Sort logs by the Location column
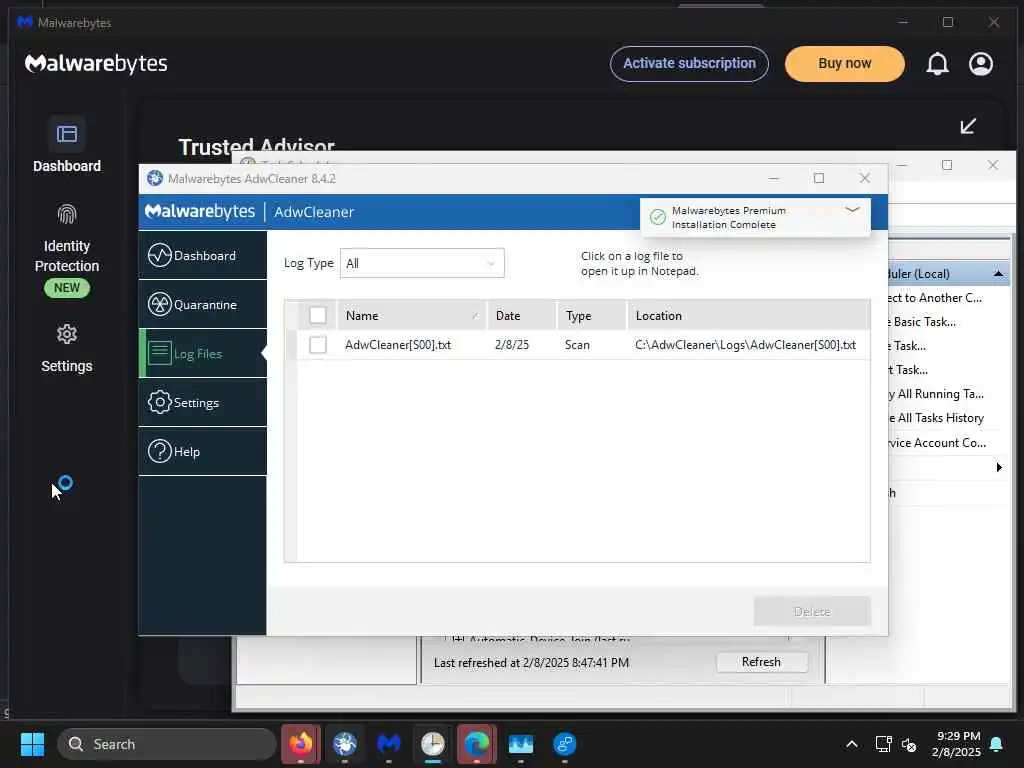 click(x=748, y=315)
